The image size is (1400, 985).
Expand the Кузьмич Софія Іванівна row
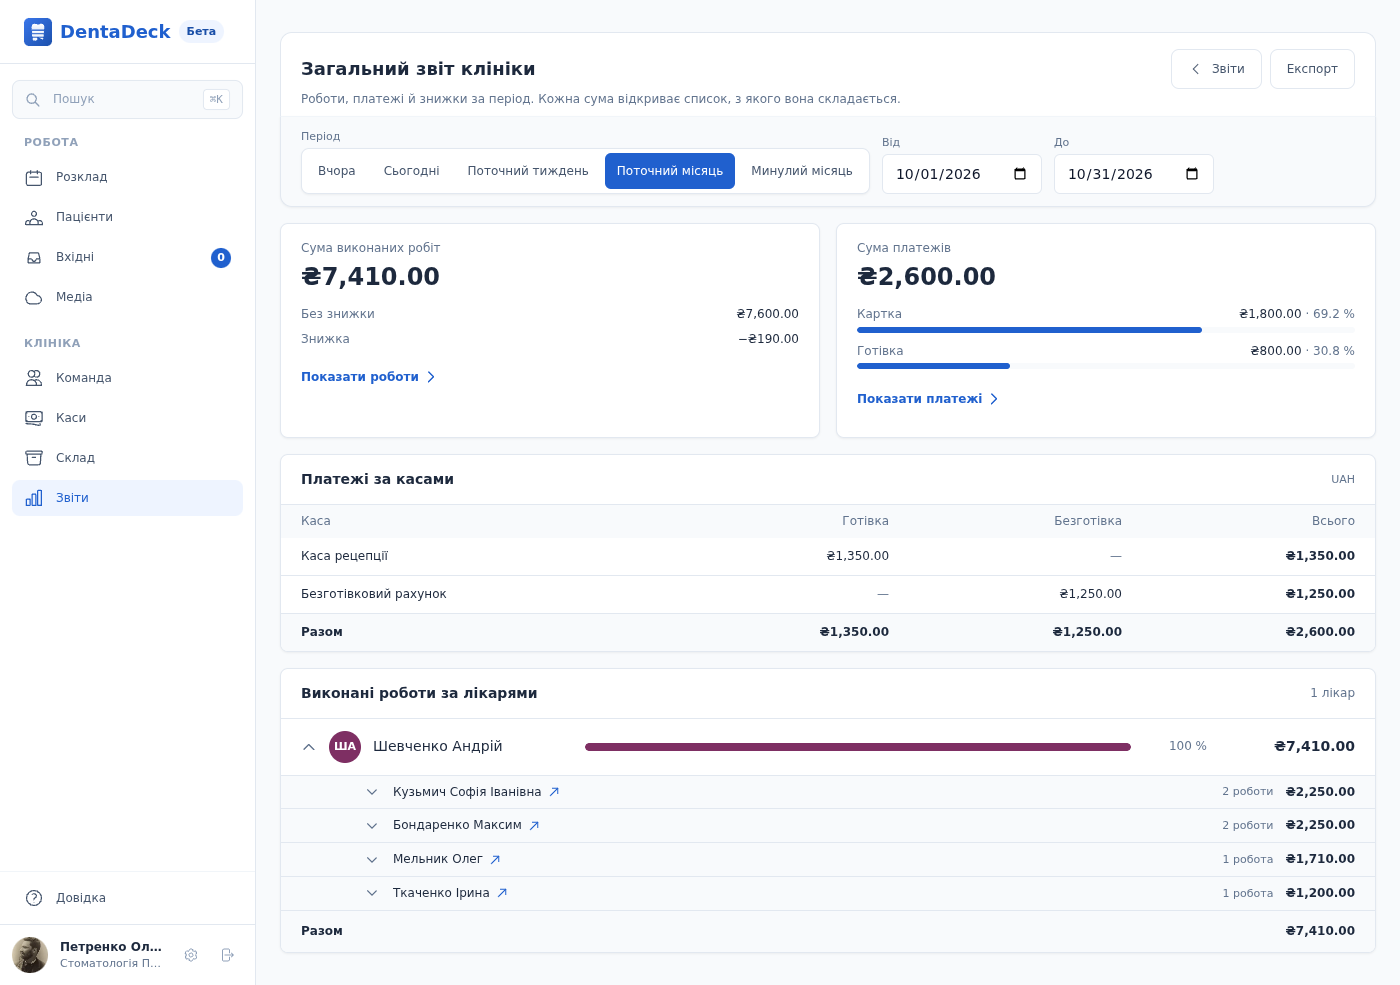click(372, 792)
